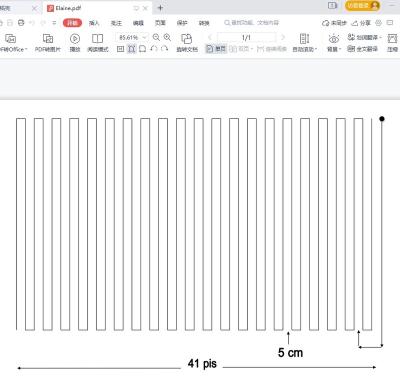Start the slideshow play icon

click(x=75, y=39)
